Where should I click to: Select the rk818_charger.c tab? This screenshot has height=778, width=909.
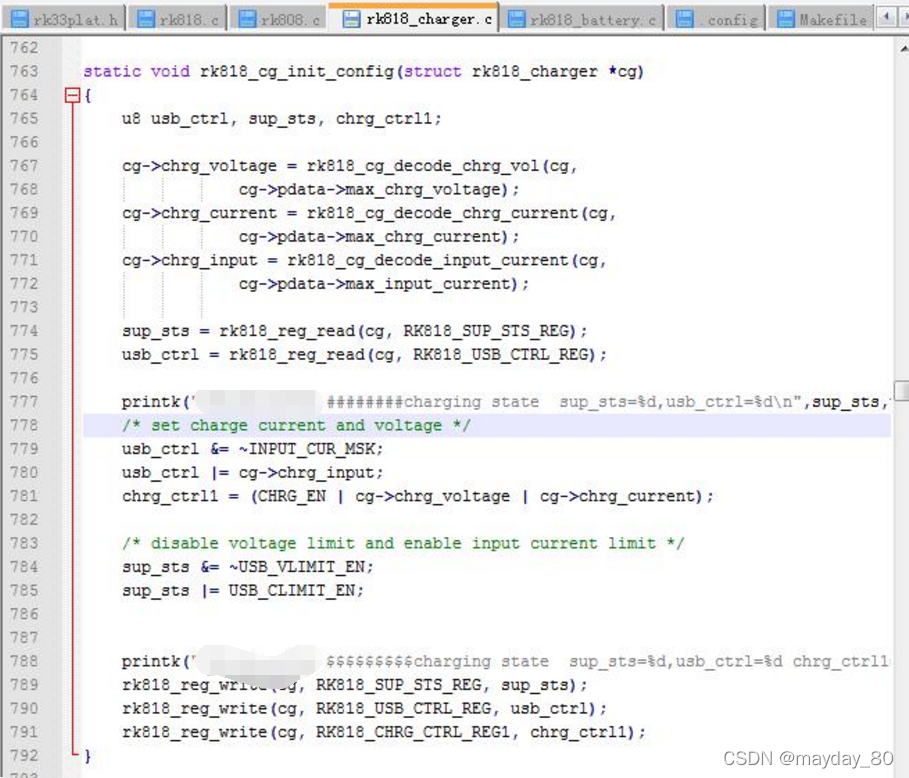414,19
